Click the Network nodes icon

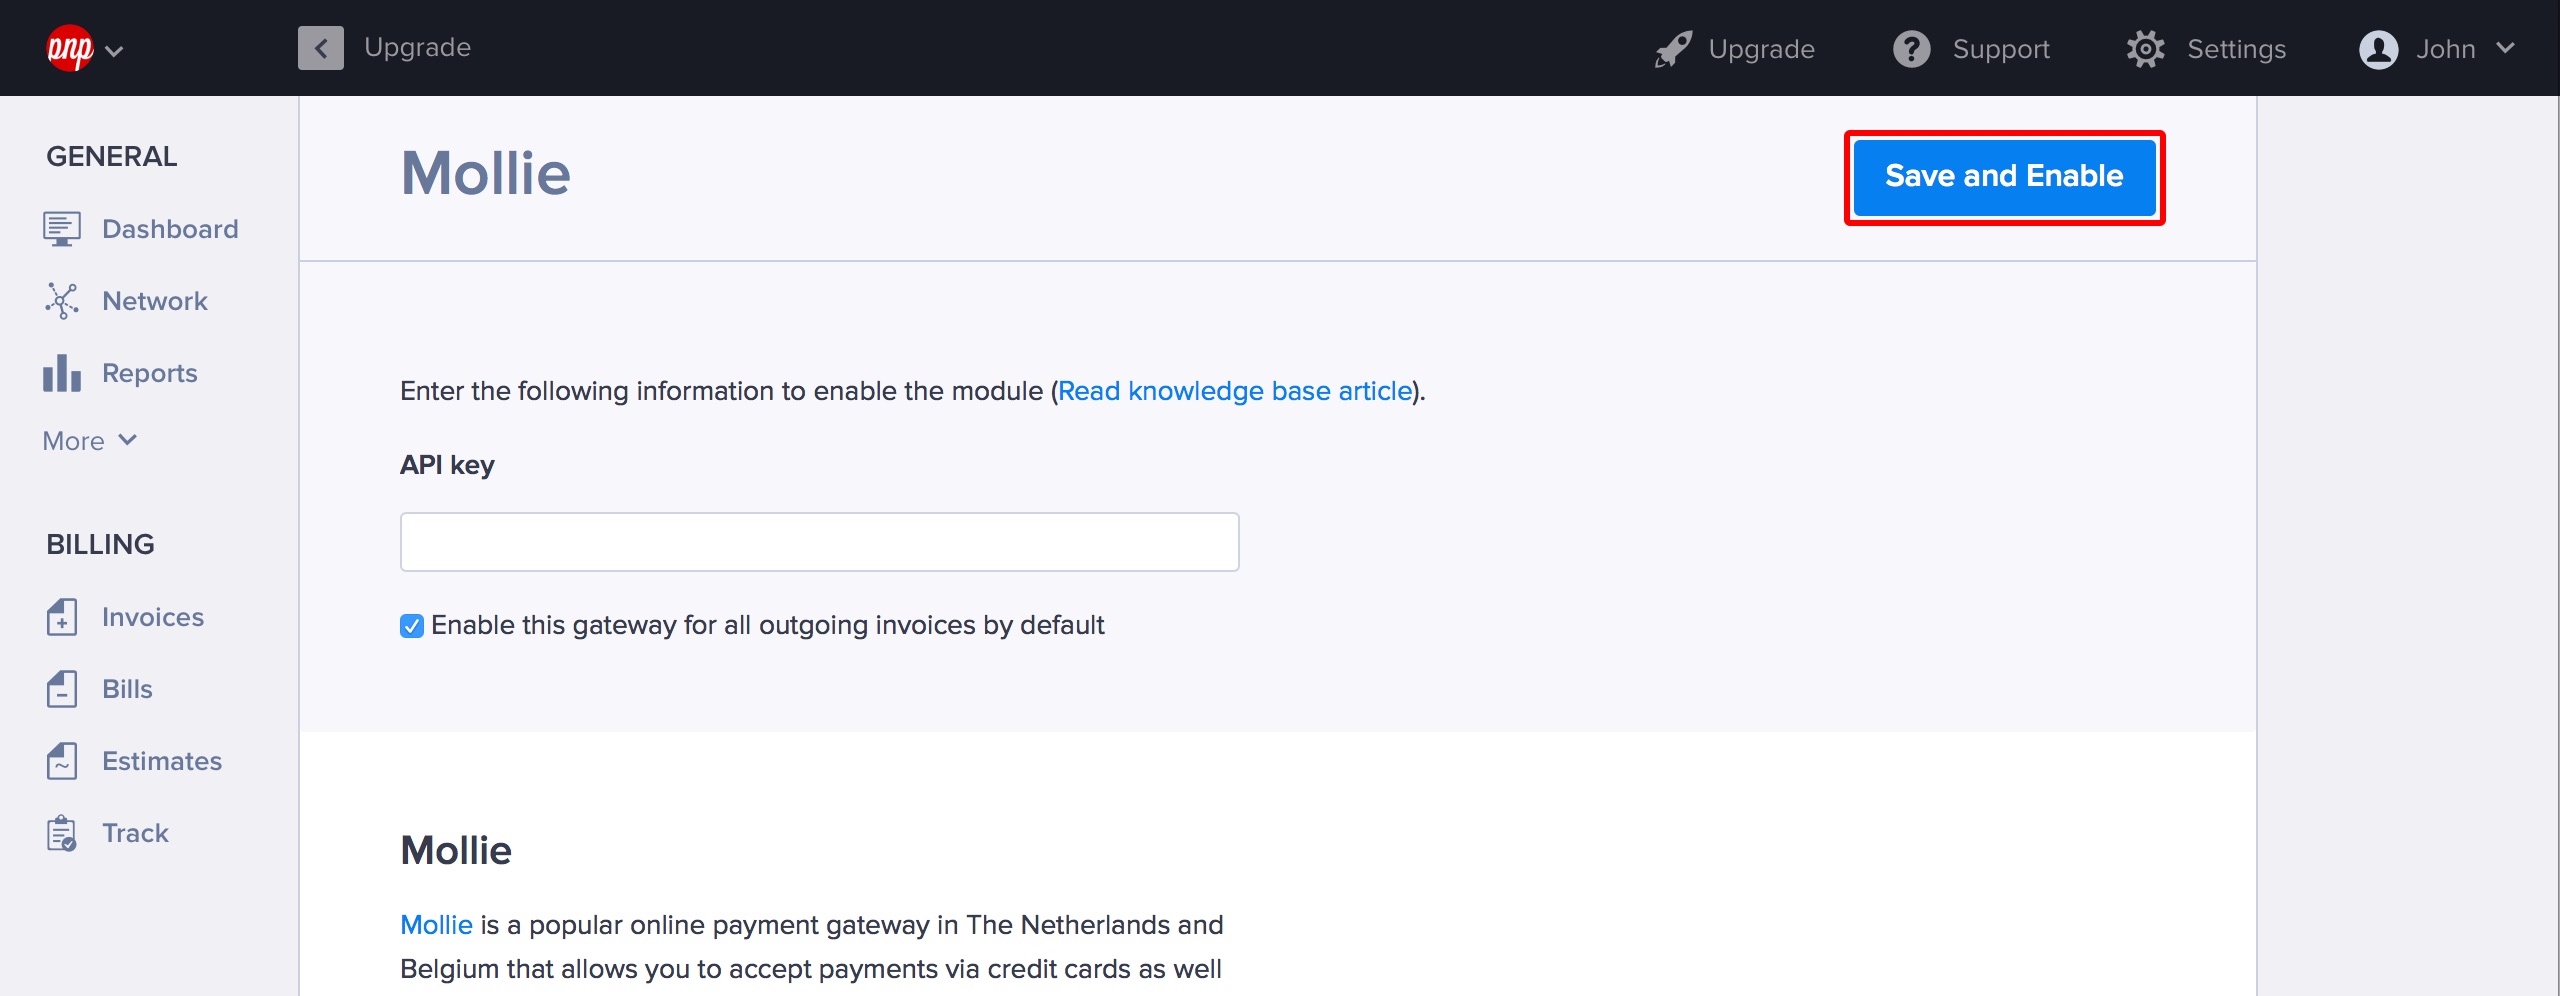point(61,301)
